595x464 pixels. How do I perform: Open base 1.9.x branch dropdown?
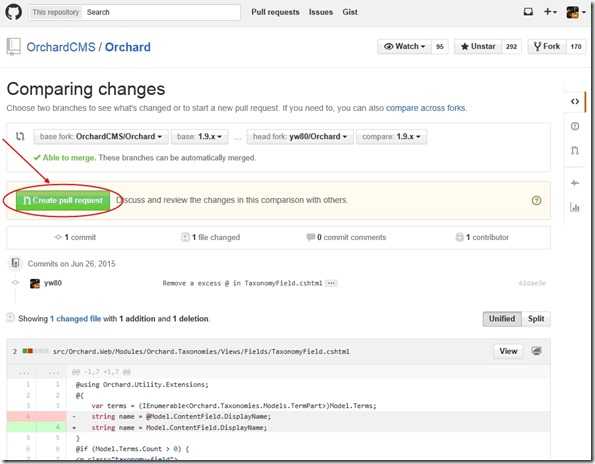click(x=199, y=137)
